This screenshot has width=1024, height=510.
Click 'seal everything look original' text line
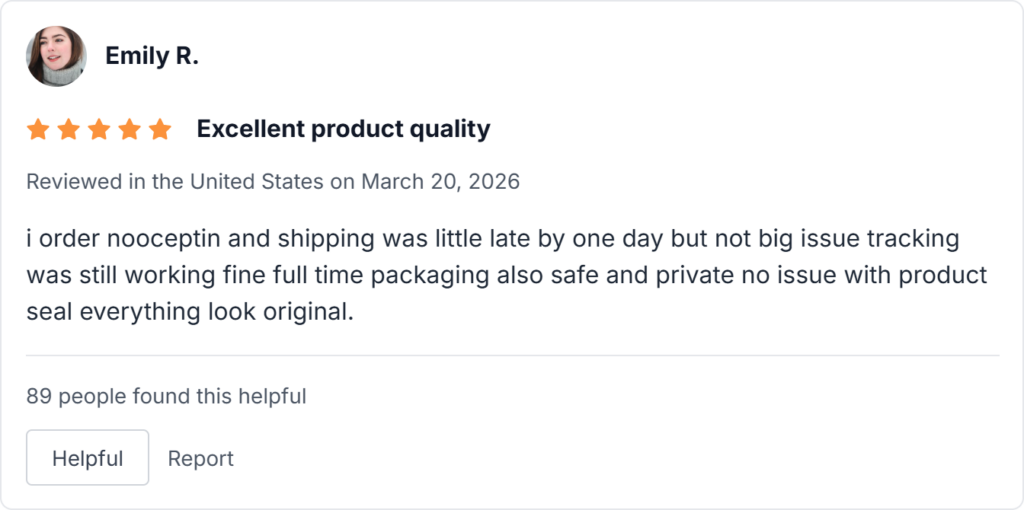(190, 311)
